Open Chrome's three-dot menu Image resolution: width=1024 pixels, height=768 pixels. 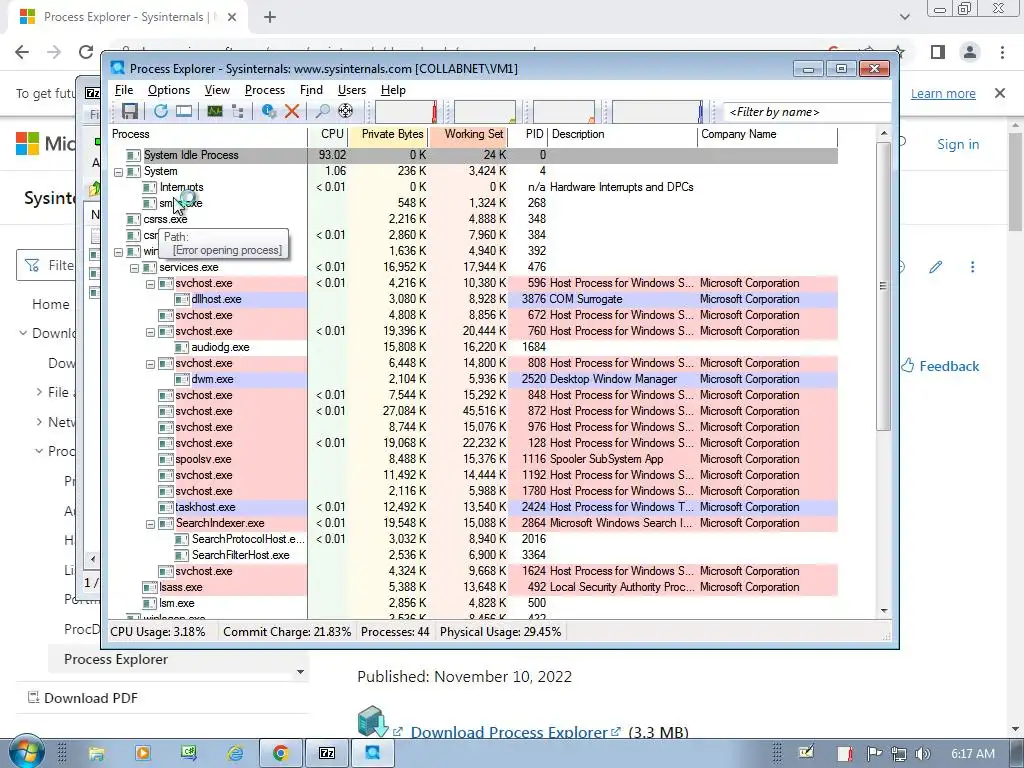coord(1002,52)
